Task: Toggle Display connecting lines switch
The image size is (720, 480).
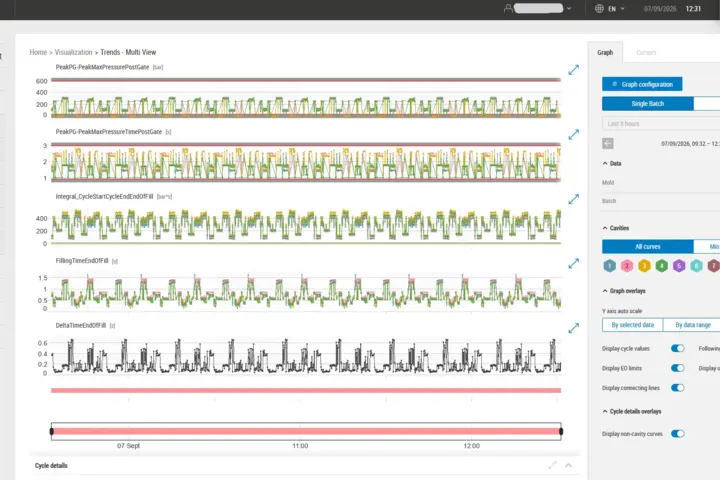Action: click(x=678, y=388)
